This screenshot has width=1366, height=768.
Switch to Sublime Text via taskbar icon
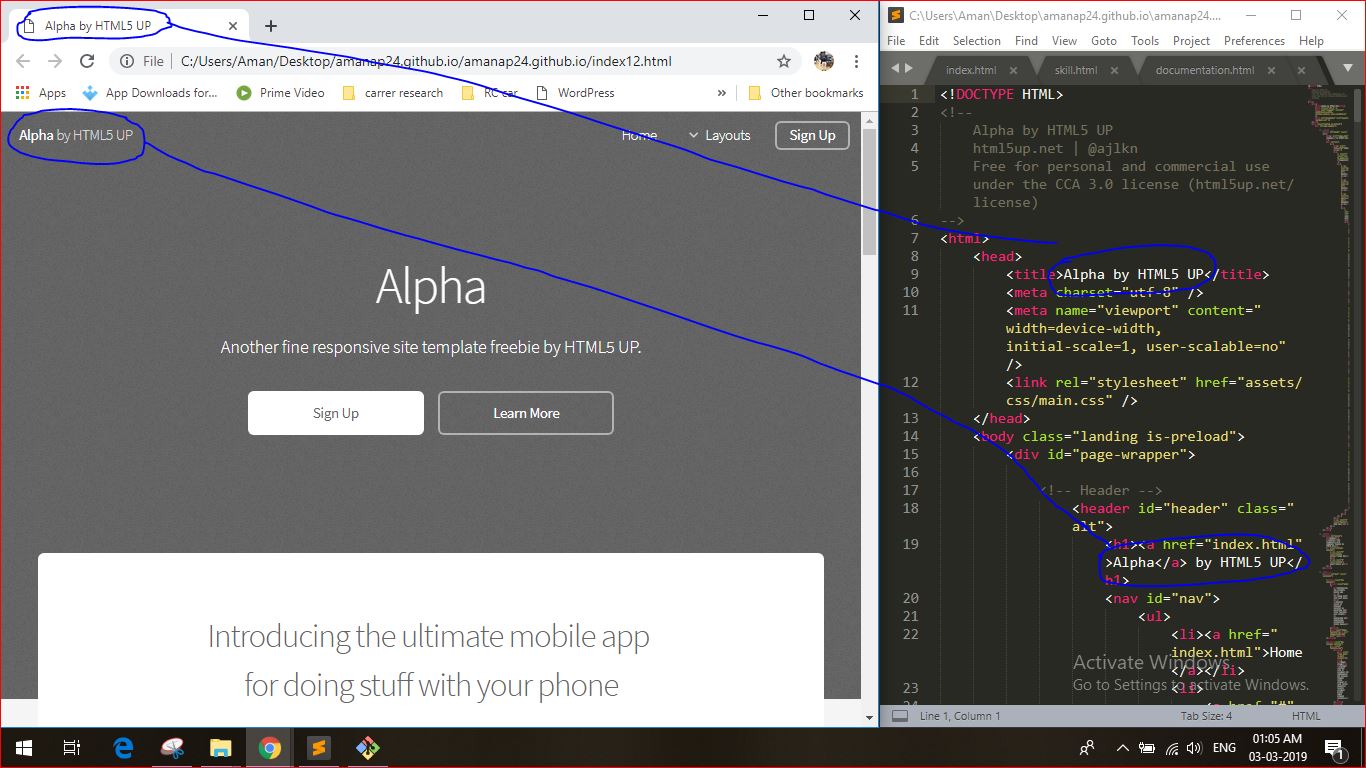click(x=318, y=748)
